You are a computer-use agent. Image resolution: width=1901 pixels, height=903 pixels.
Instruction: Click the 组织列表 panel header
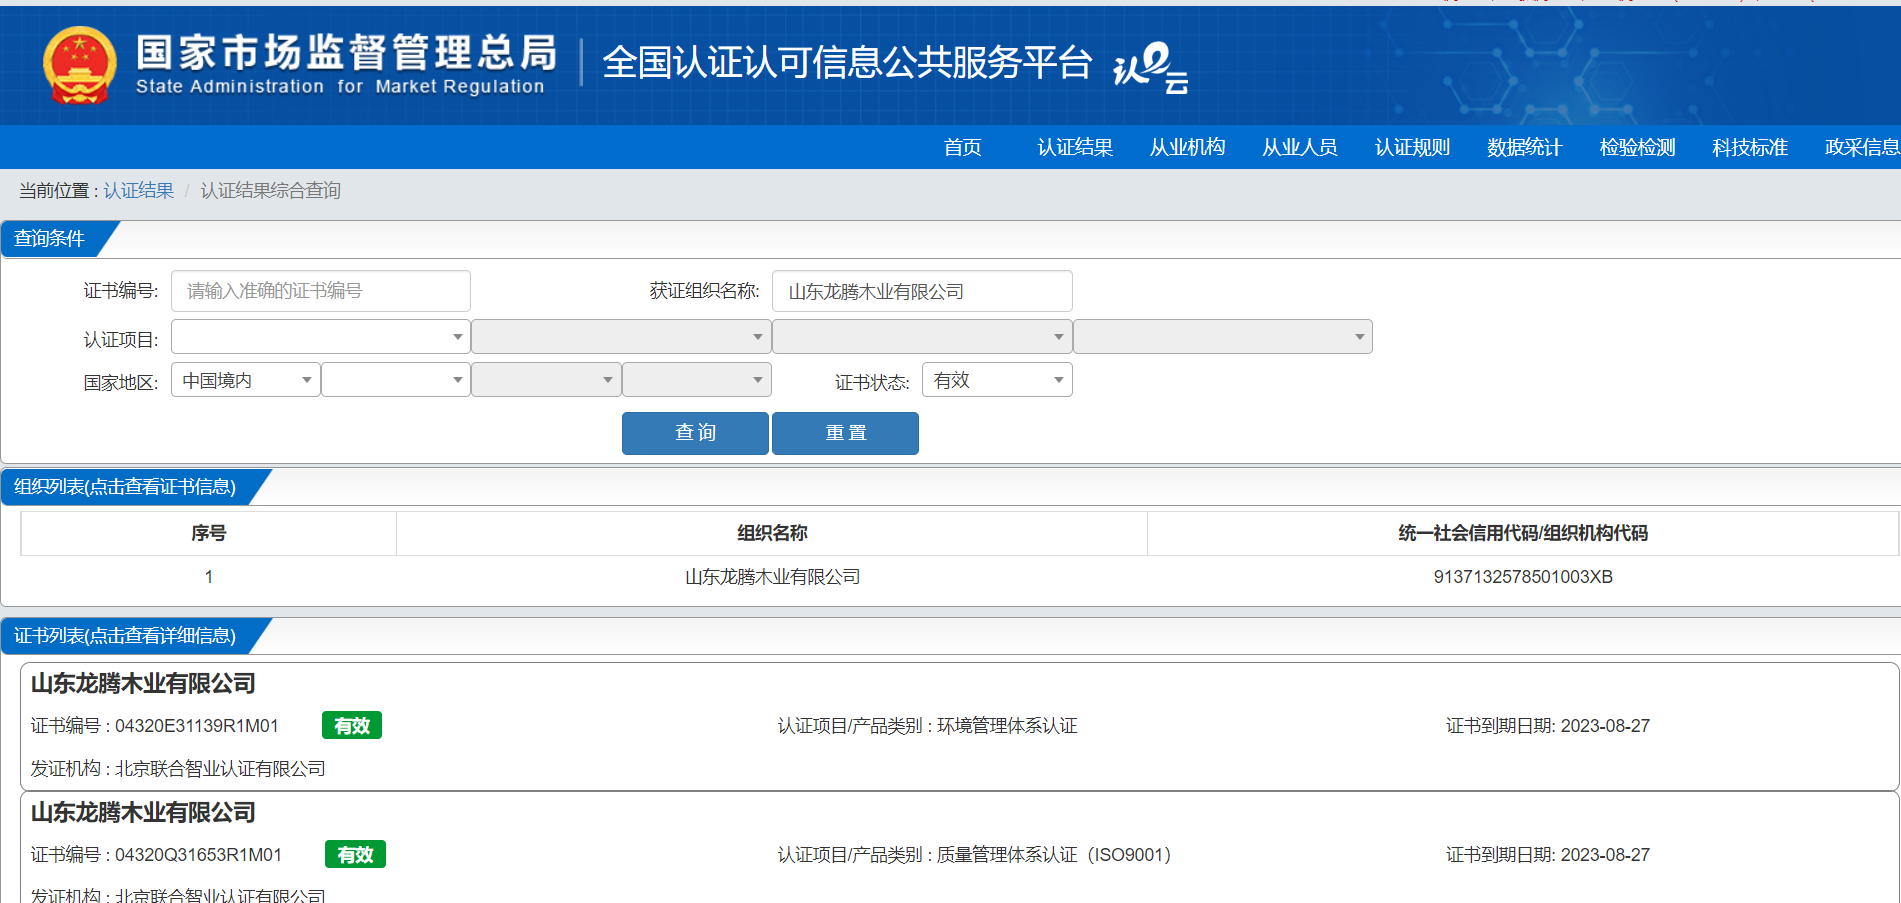click(x=125, y=487)
